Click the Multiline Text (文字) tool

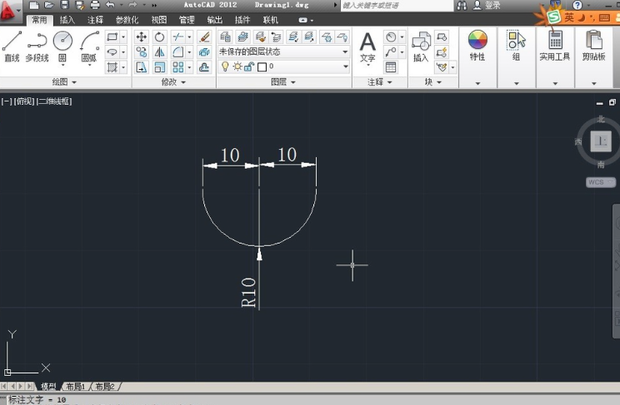tap(368, 47)
